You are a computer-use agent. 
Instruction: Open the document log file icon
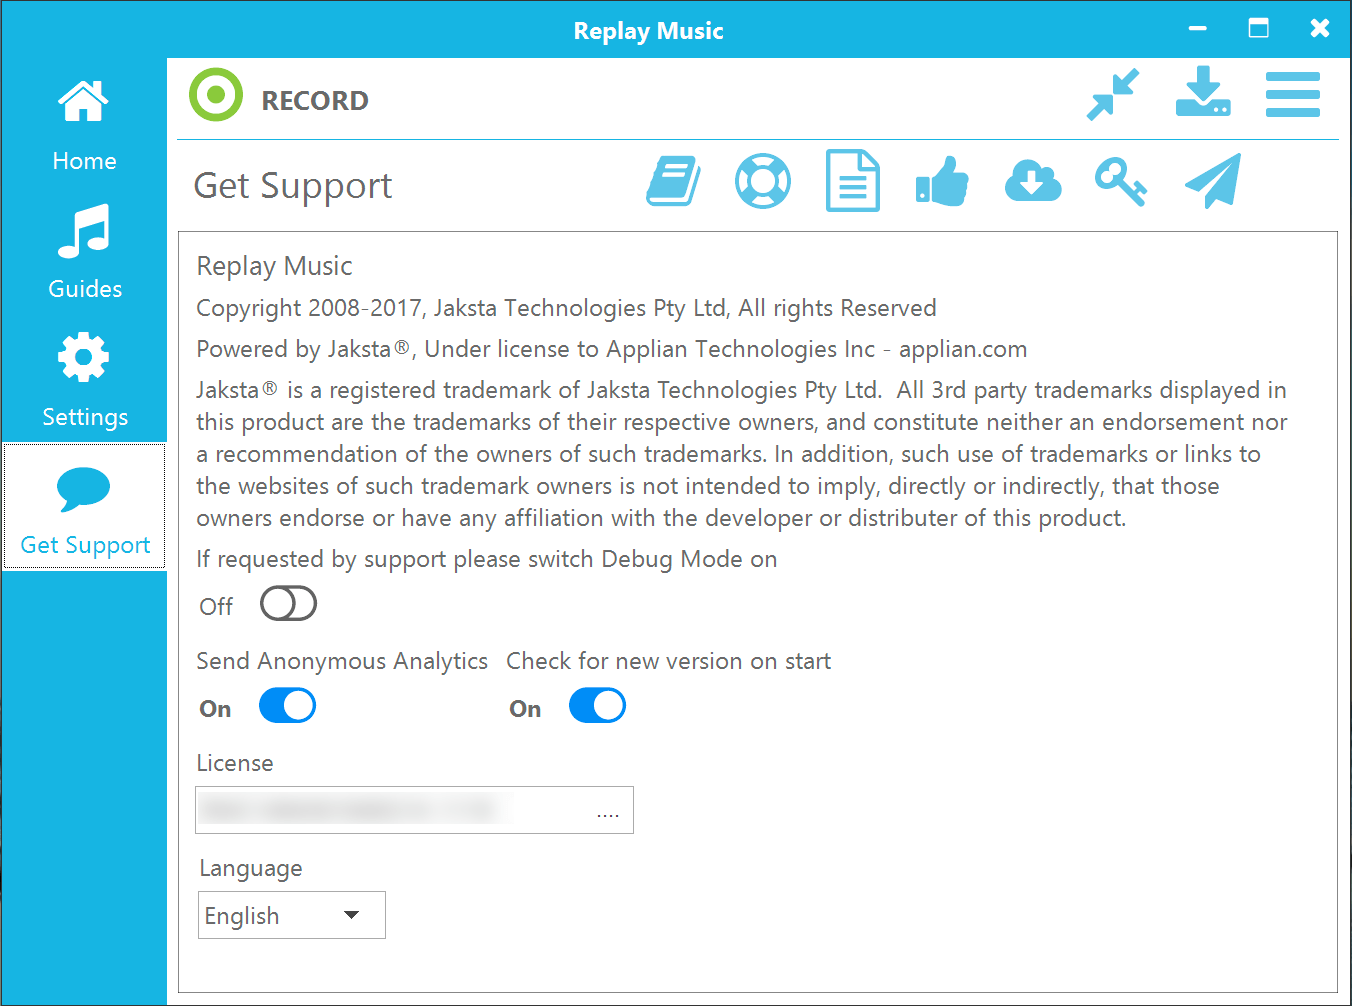[853, 181]
